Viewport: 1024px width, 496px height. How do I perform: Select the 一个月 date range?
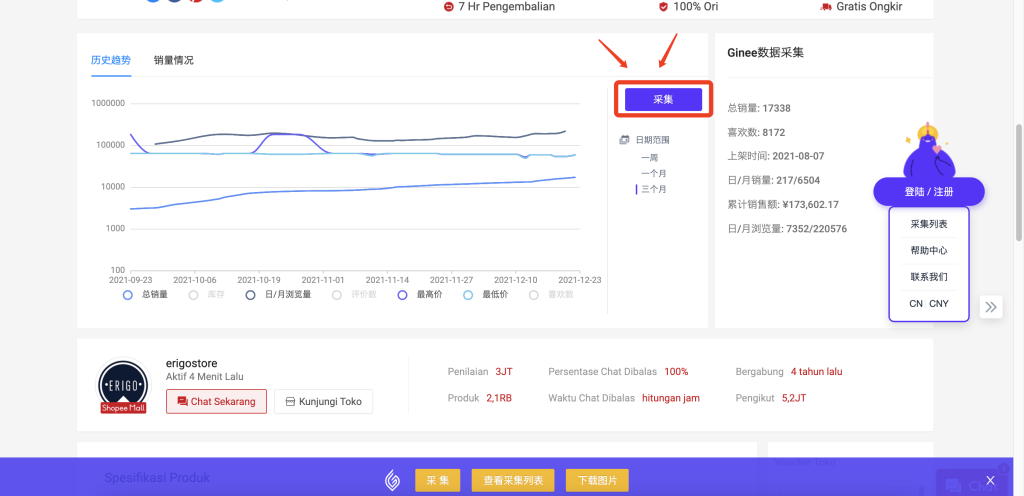coord(654,173)
